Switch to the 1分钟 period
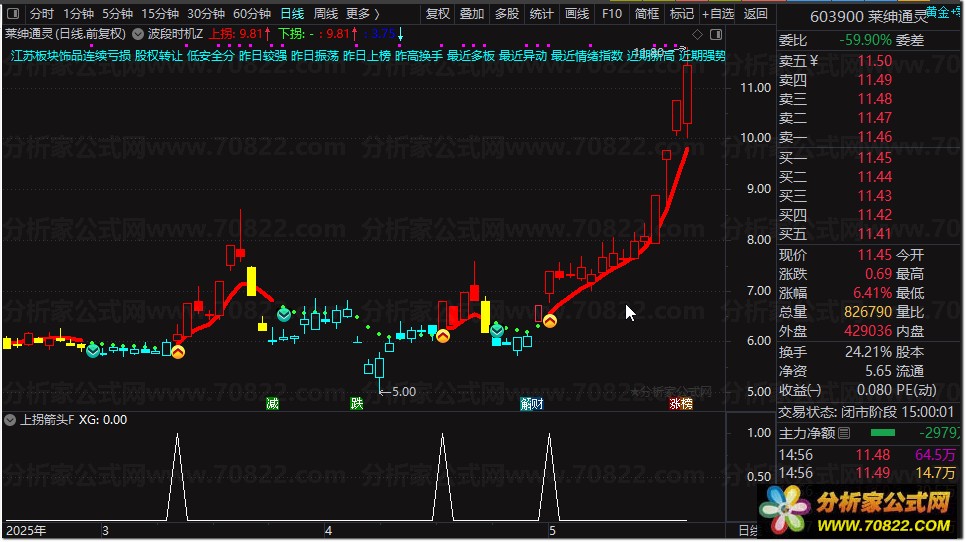This screenshot has width=967, height=542. pyautogui.click(x=78, y=14)
